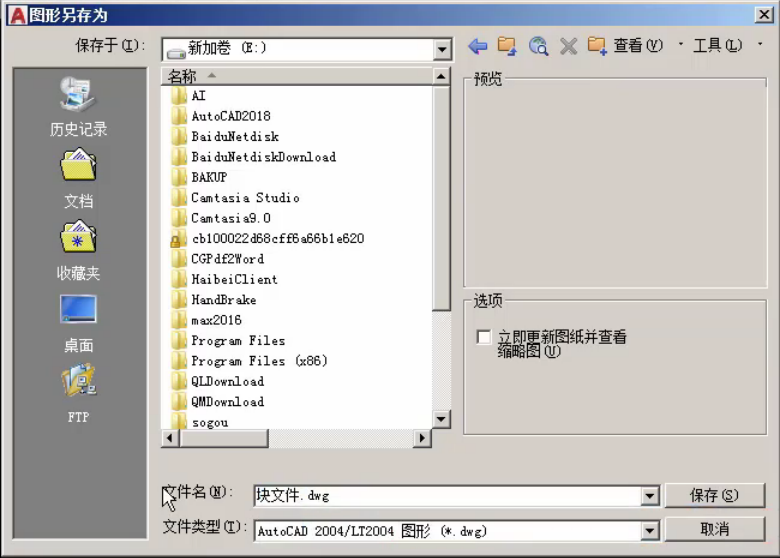Click the delete X icon in toolbar

pyautogui.click(x=568, y=47)
